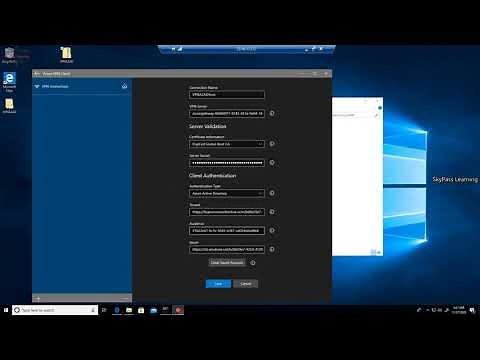
Task: Click the Tenant URL field
Action: tap(227, 212)
